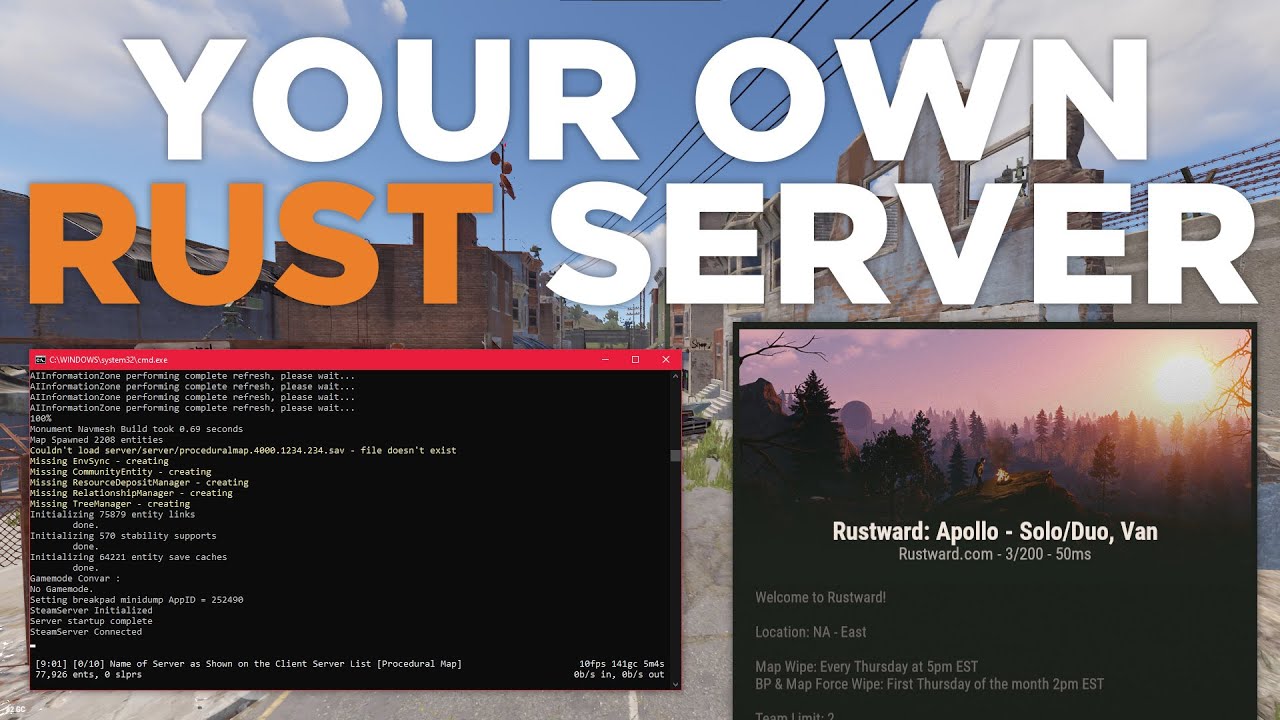1280x720 pixels.
Task: Click the "Gamemode Convar :" console line
Action: coord(75,578)
